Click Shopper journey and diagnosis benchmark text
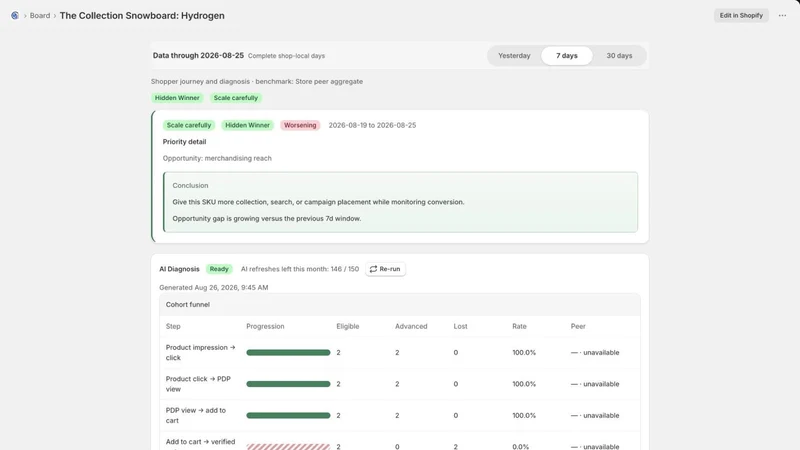This screenshot has width=800, height=450. click(257, 82)
